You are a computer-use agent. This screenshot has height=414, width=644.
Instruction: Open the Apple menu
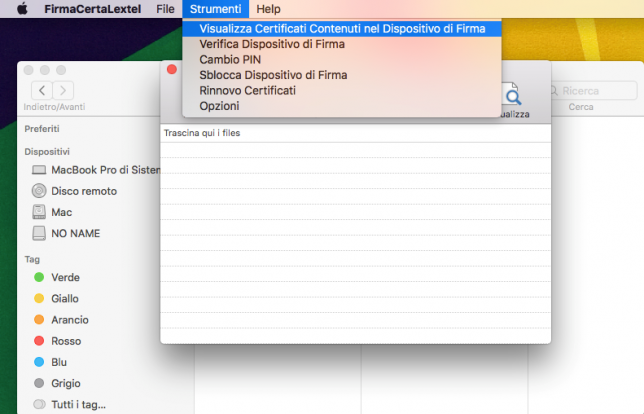pos(22,9)
